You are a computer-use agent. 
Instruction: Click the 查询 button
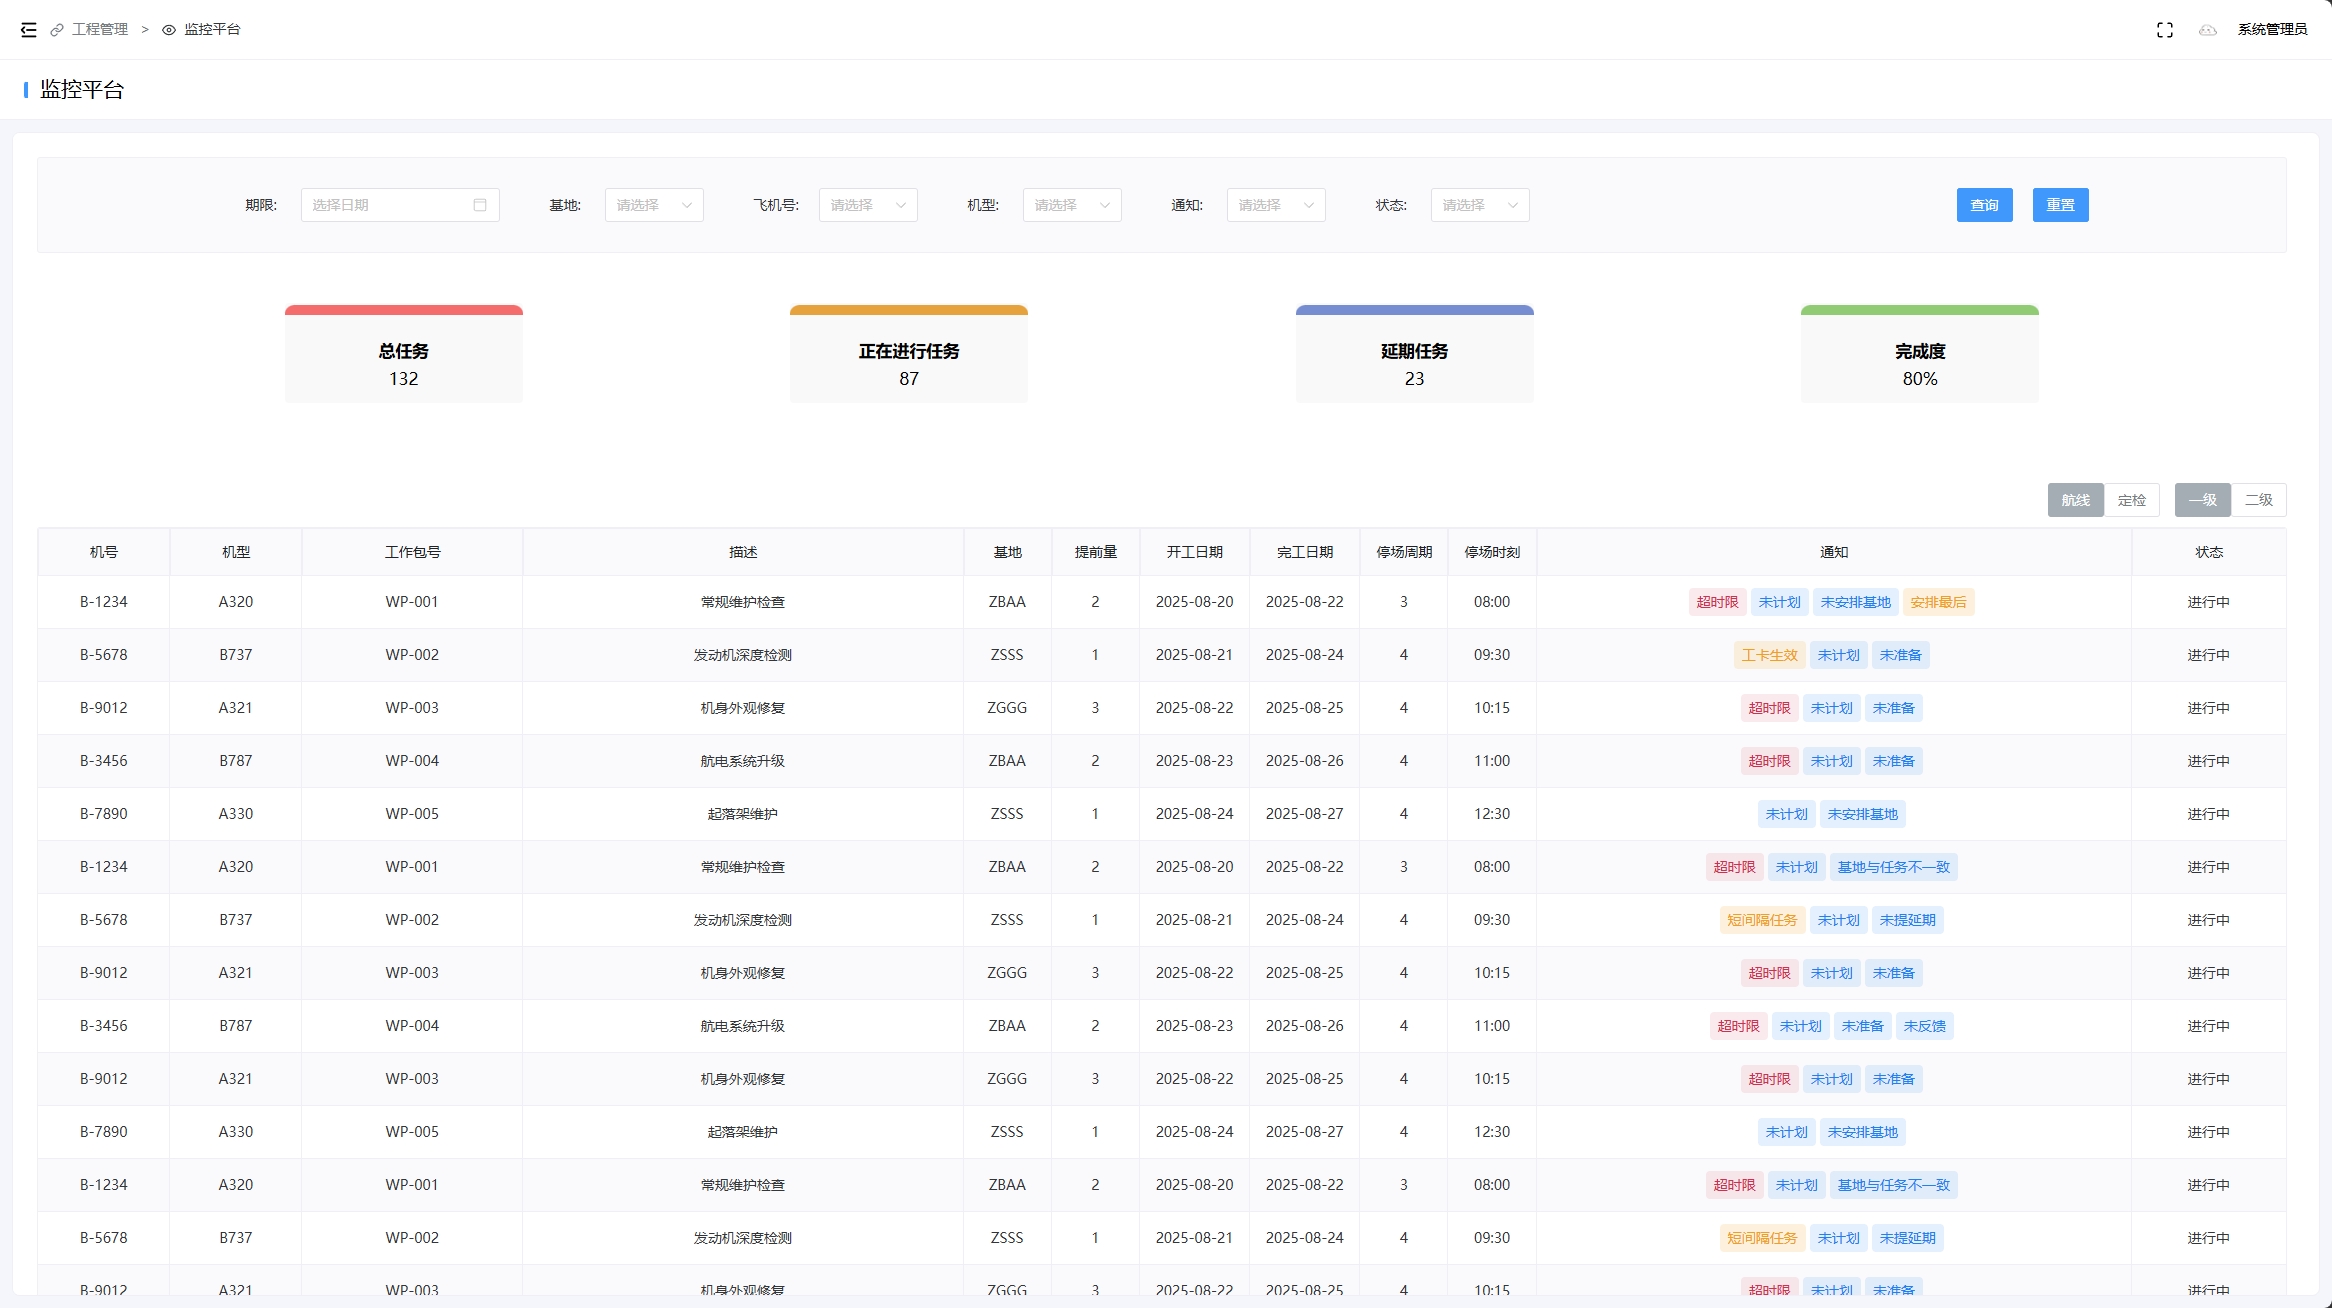point(1984,205)
